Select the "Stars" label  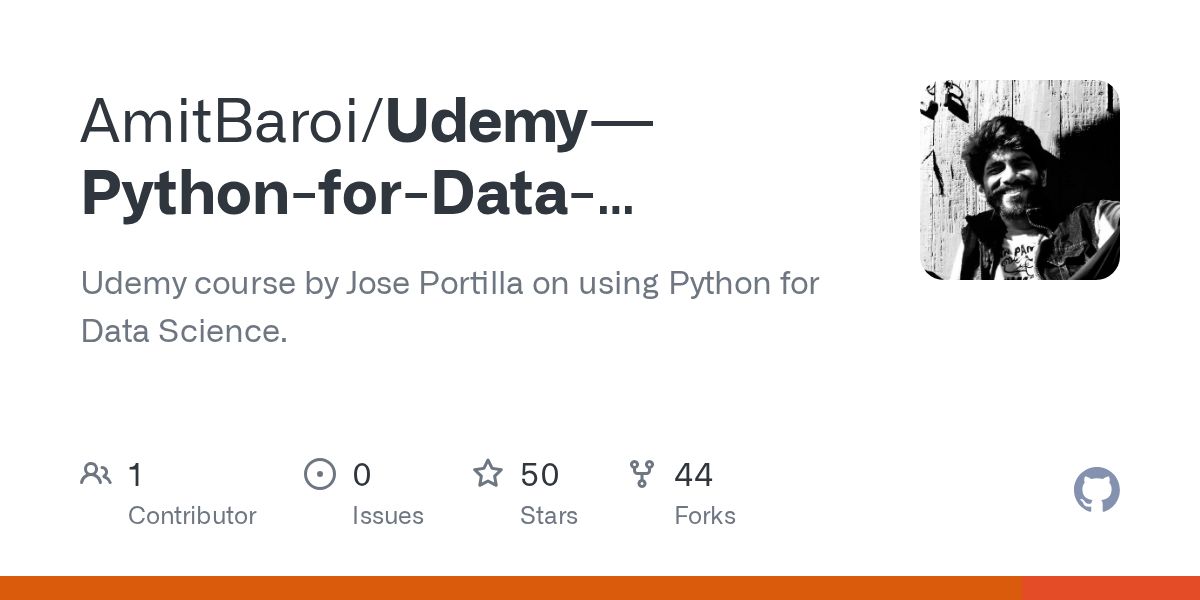tap(549, 516)
